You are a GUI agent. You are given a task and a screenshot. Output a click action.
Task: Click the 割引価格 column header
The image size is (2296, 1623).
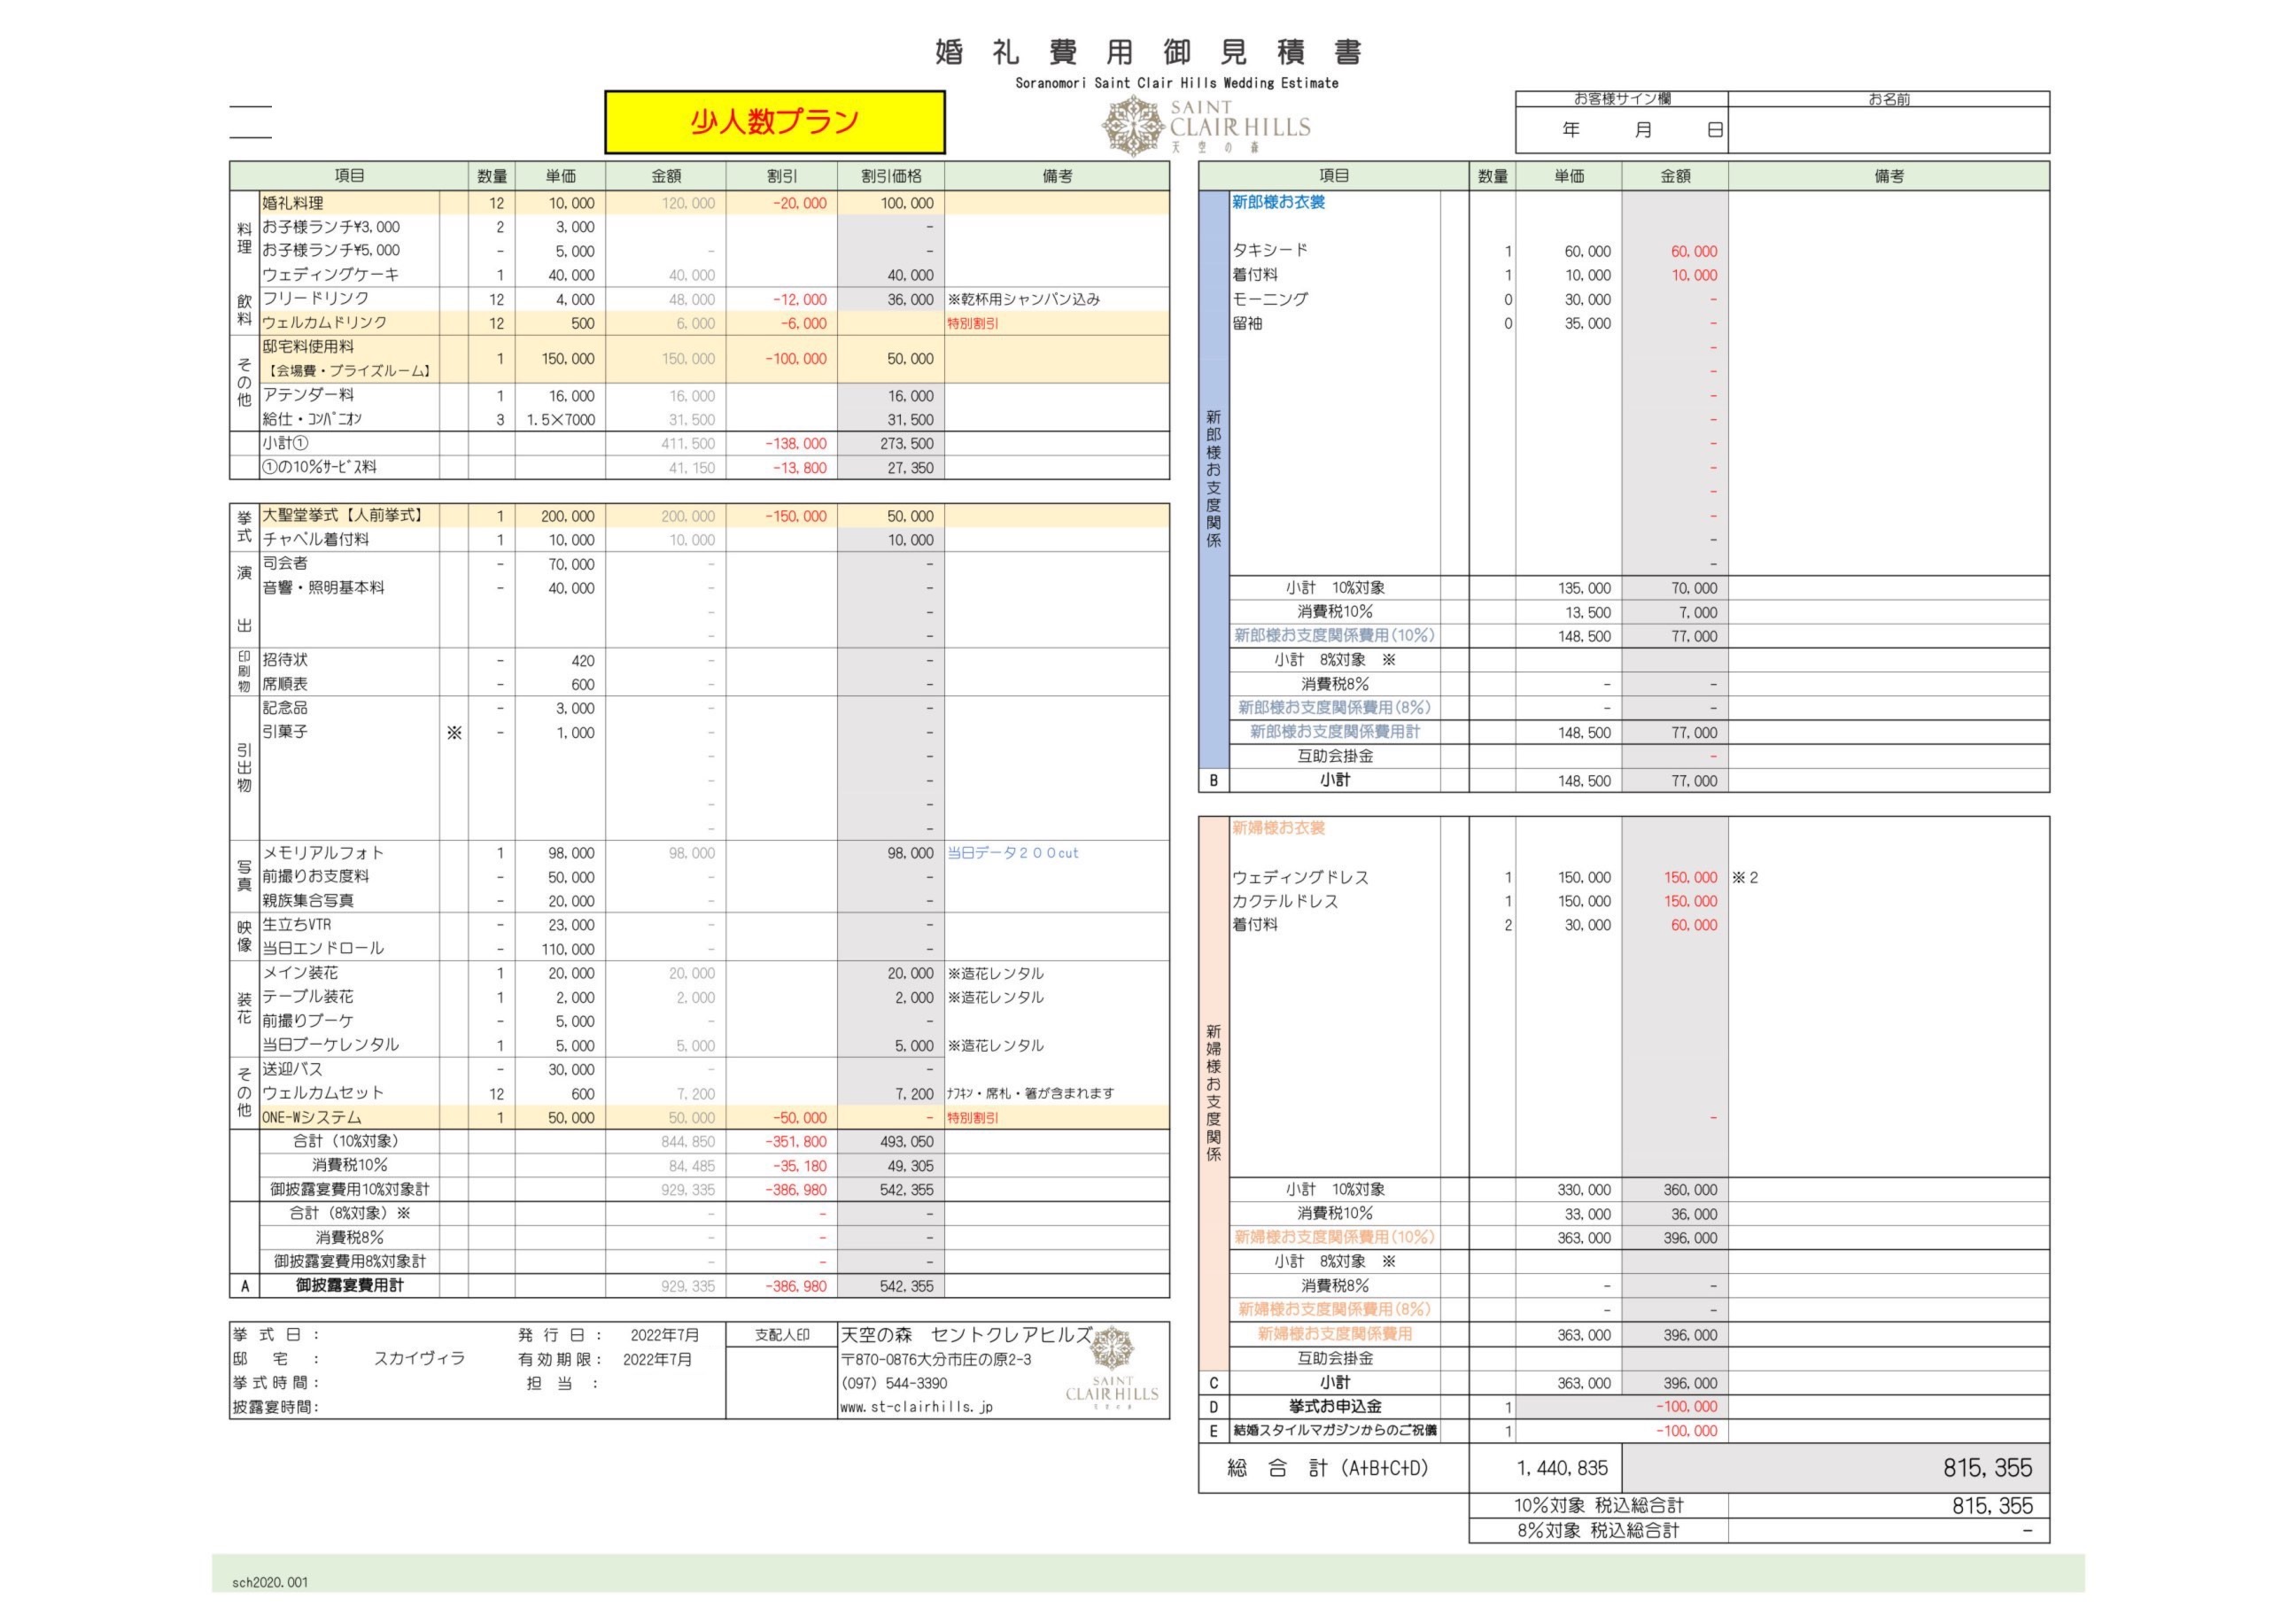[x=890, y=176]
